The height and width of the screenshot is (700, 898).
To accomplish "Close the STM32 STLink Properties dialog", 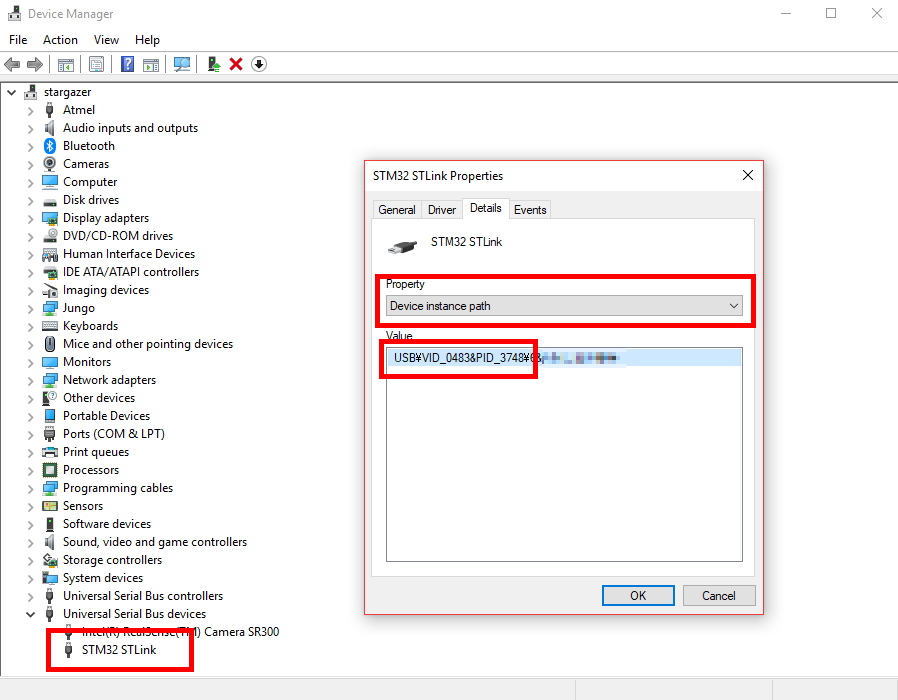I will point(747,175).
